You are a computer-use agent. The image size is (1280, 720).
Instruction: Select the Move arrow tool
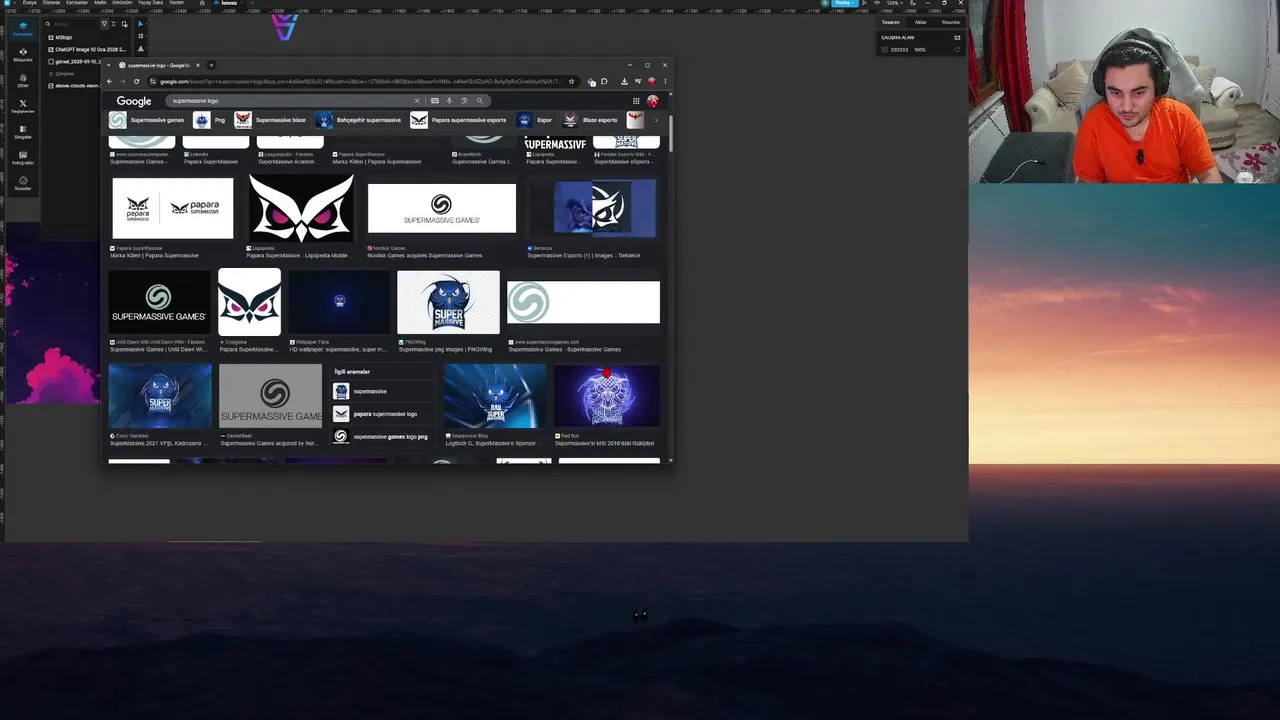(x=141, y=24)
